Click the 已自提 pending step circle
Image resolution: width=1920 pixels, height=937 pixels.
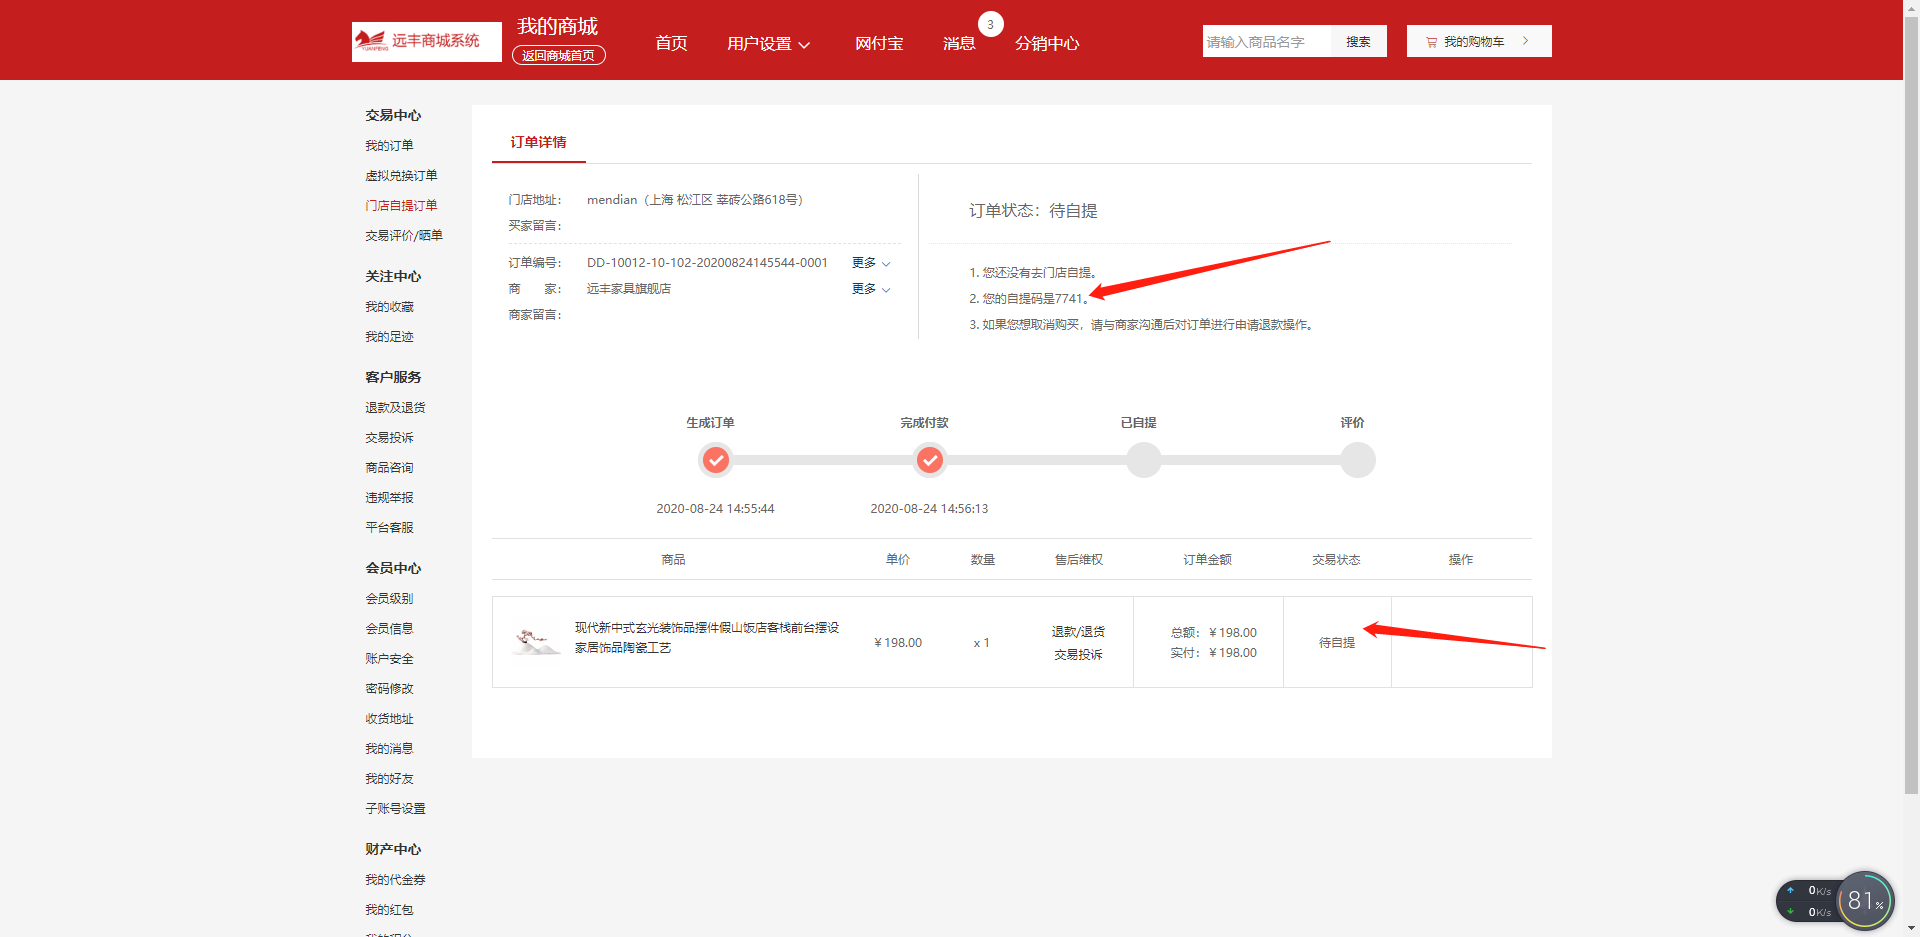click(1144, 460)
